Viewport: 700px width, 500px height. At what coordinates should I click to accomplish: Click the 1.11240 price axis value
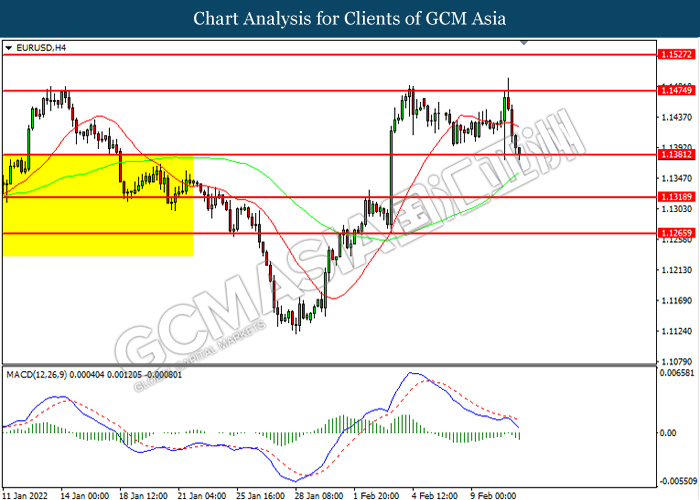[x=677, y=331]
